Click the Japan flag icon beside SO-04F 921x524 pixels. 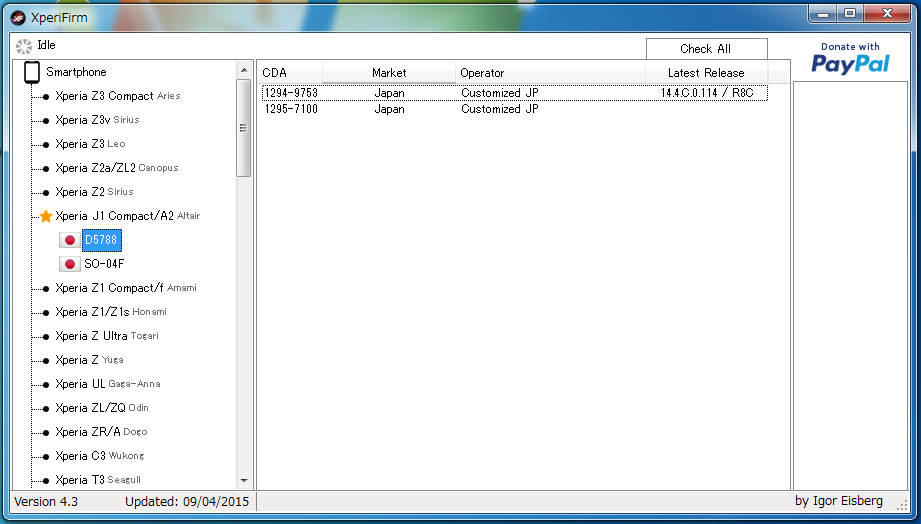pos(69,264)
